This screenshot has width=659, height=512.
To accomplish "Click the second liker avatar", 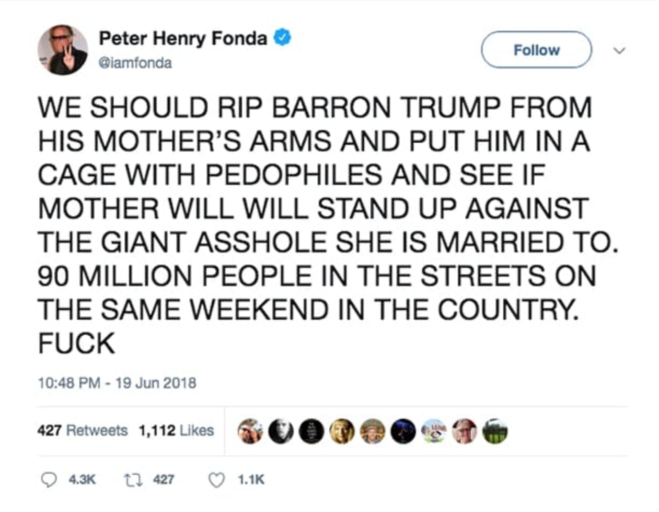I will (281, 431).
